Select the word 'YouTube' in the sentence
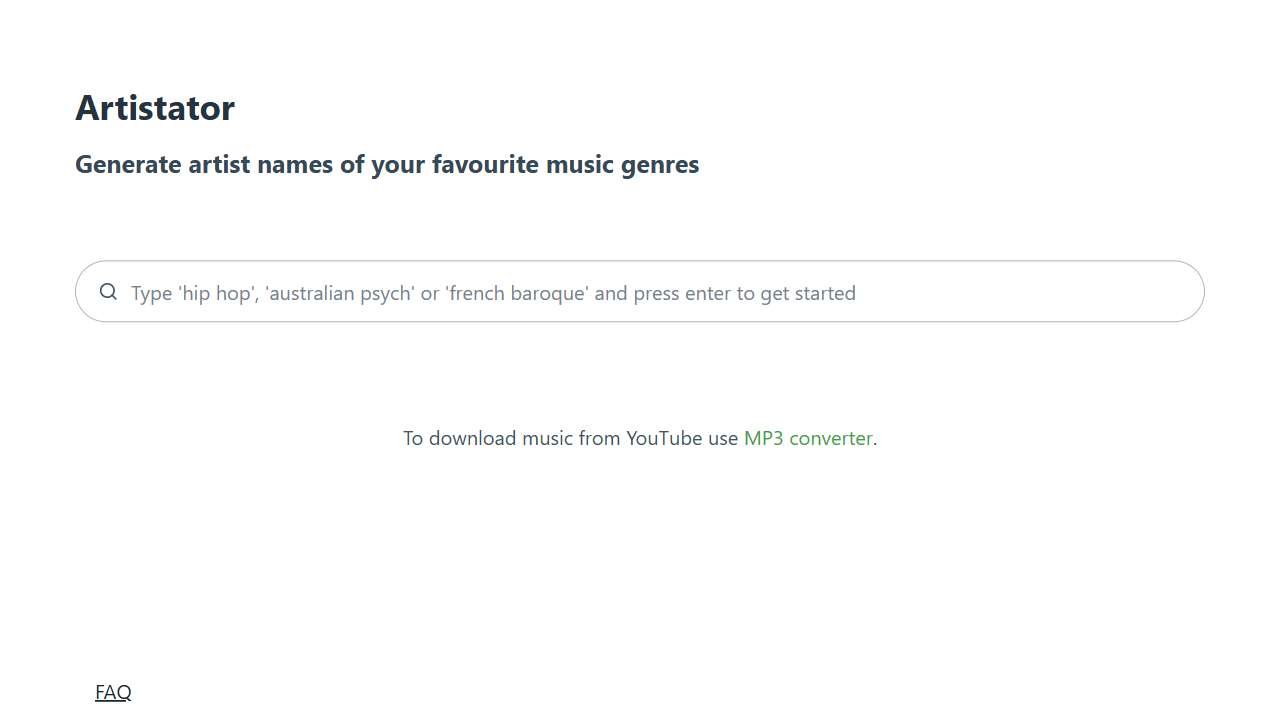 pos(664,438)
